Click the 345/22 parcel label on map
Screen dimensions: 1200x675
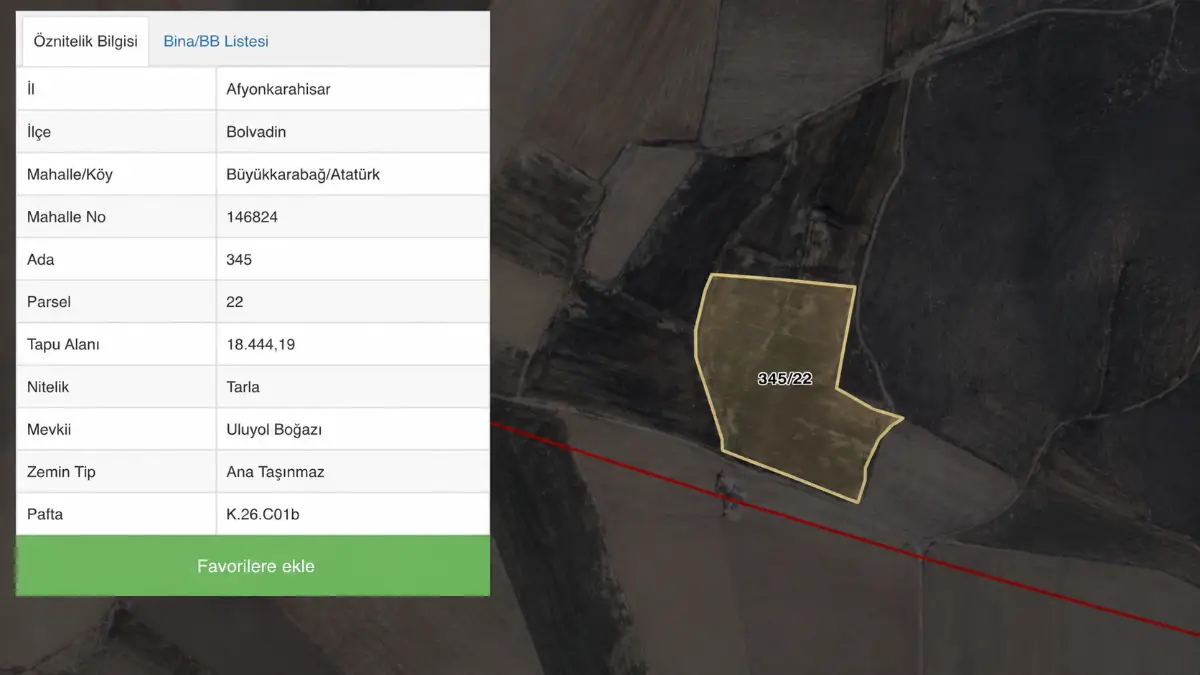pos(785,379)
